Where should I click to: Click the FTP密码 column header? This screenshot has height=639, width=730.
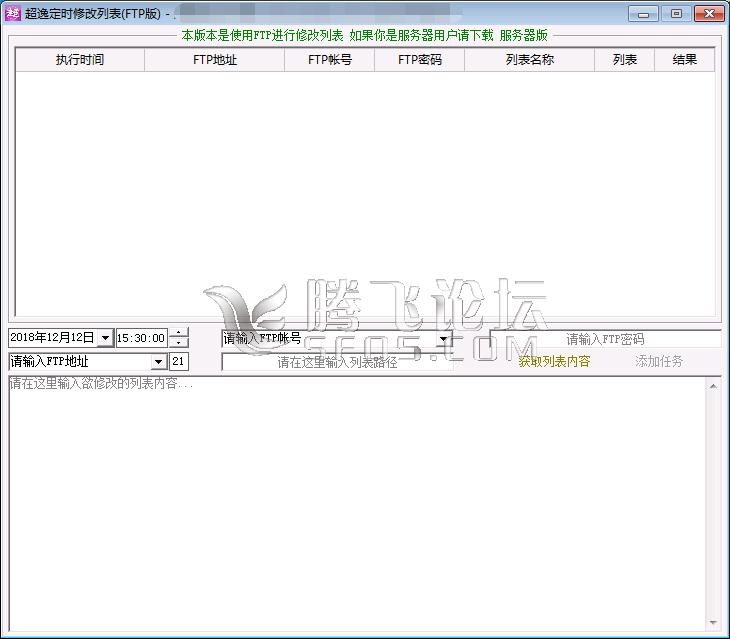(x=419, y=60)
